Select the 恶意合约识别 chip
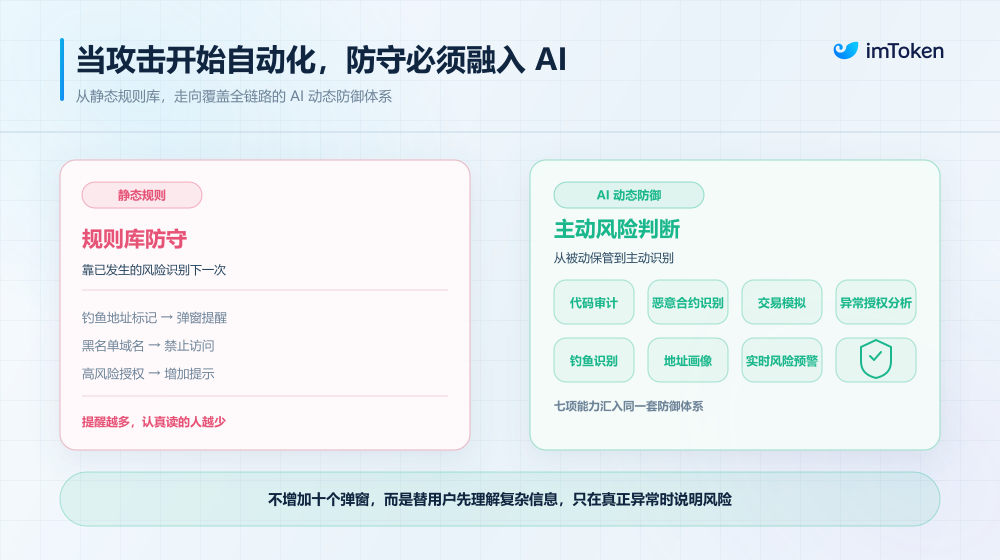 688,302
